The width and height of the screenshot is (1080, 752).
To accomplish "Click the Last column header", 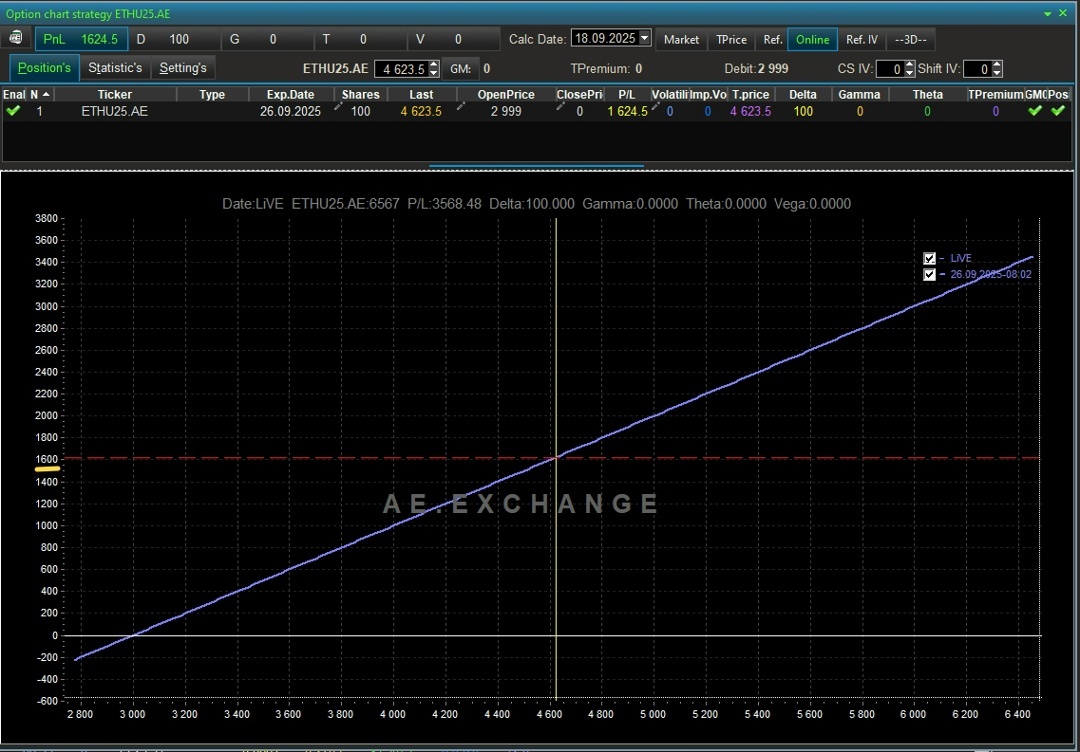I will pos(421,94).
